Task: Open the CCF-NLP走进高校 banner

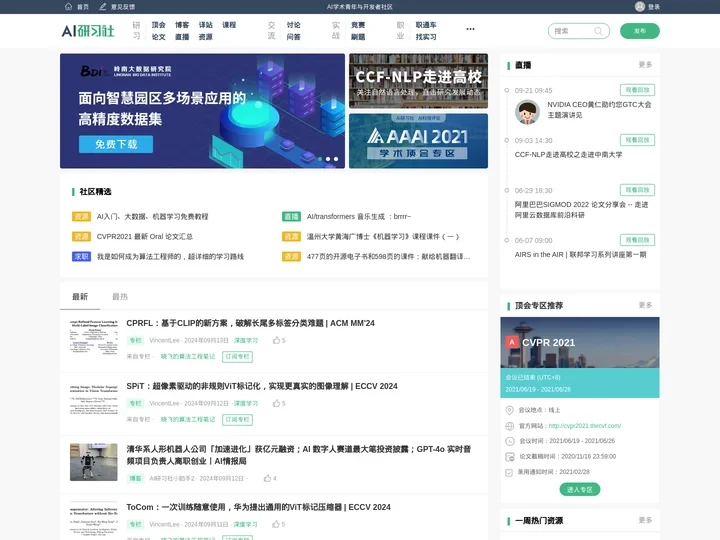Action: pyautogui.click(x=418, y=81)
